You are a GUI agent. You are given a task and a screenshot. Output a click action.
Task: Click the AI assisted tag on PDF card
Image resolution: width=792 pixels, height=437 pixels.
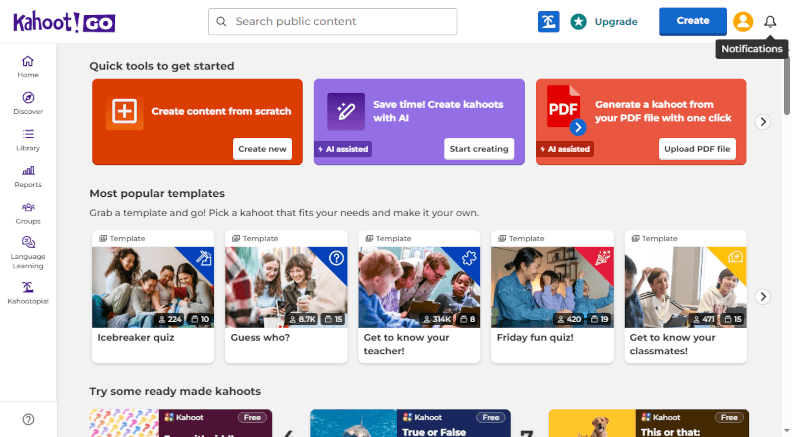[565, 149]
